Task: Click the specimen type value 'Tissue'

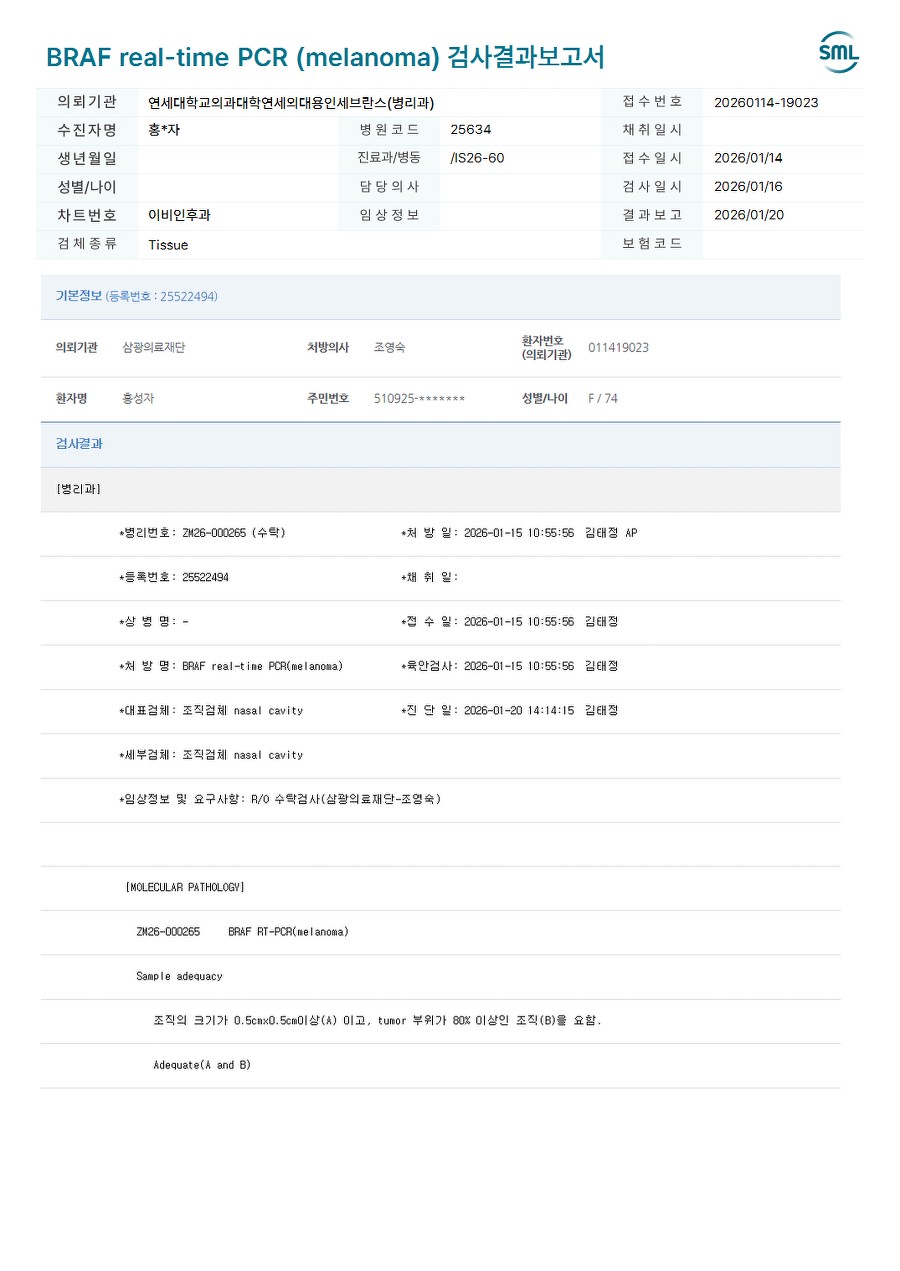Action: tap(168, 244)
